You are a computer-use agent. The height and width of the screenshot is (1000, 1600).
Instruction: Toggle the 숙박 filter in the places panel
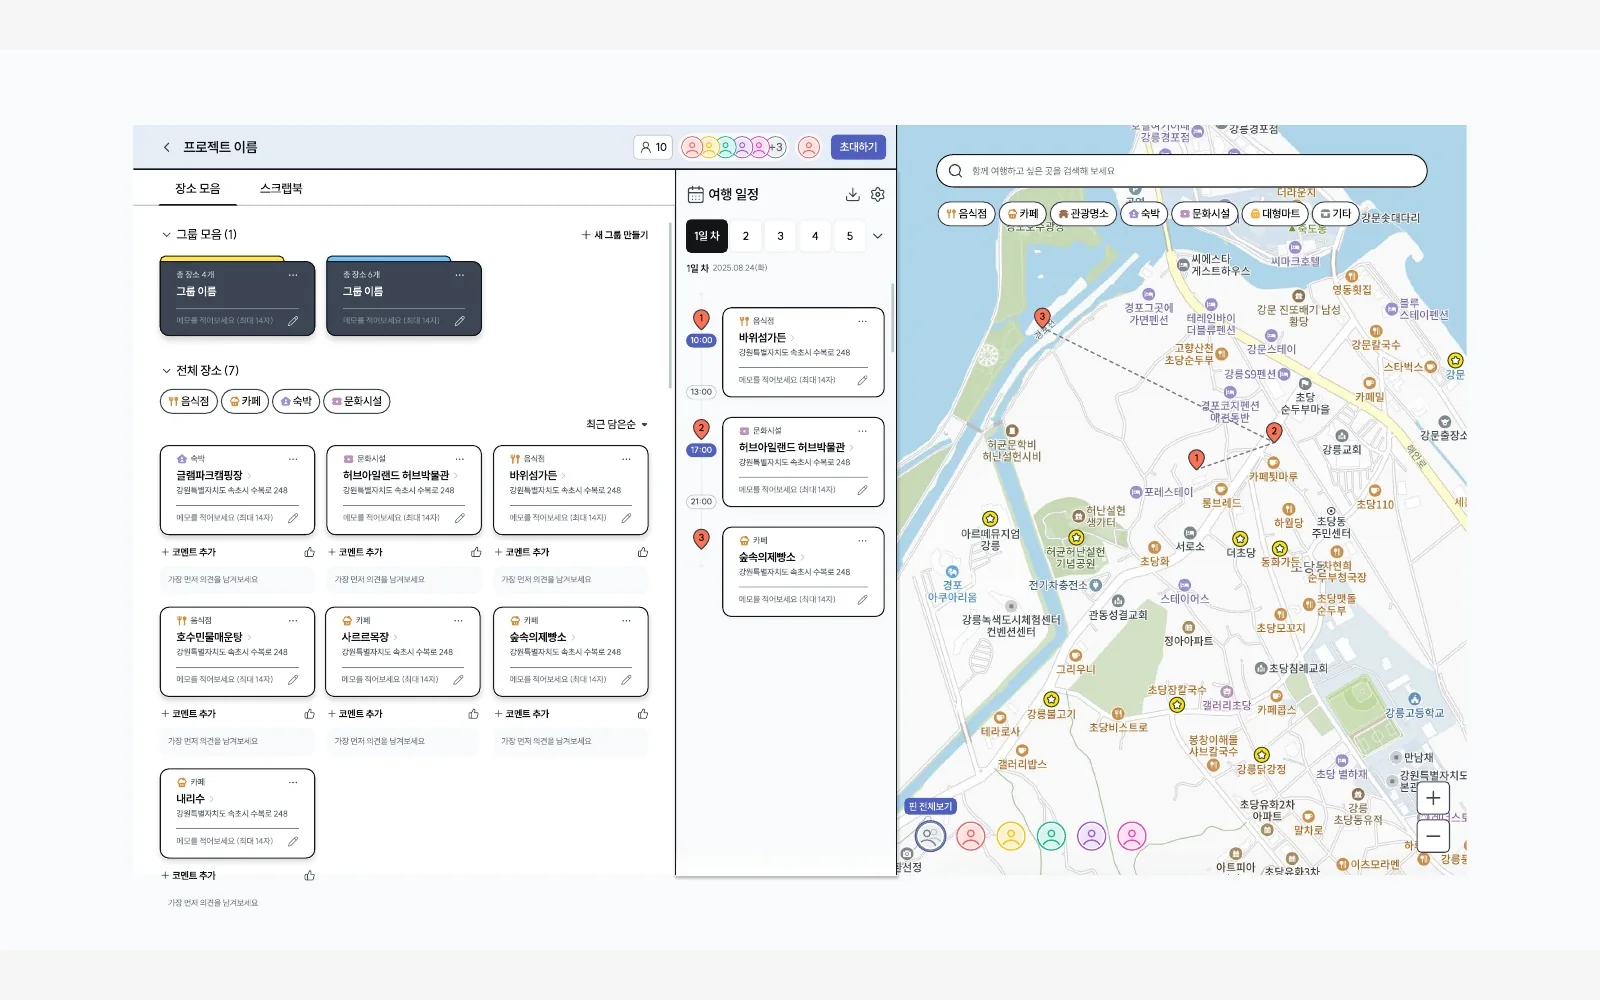pos(296,401)
